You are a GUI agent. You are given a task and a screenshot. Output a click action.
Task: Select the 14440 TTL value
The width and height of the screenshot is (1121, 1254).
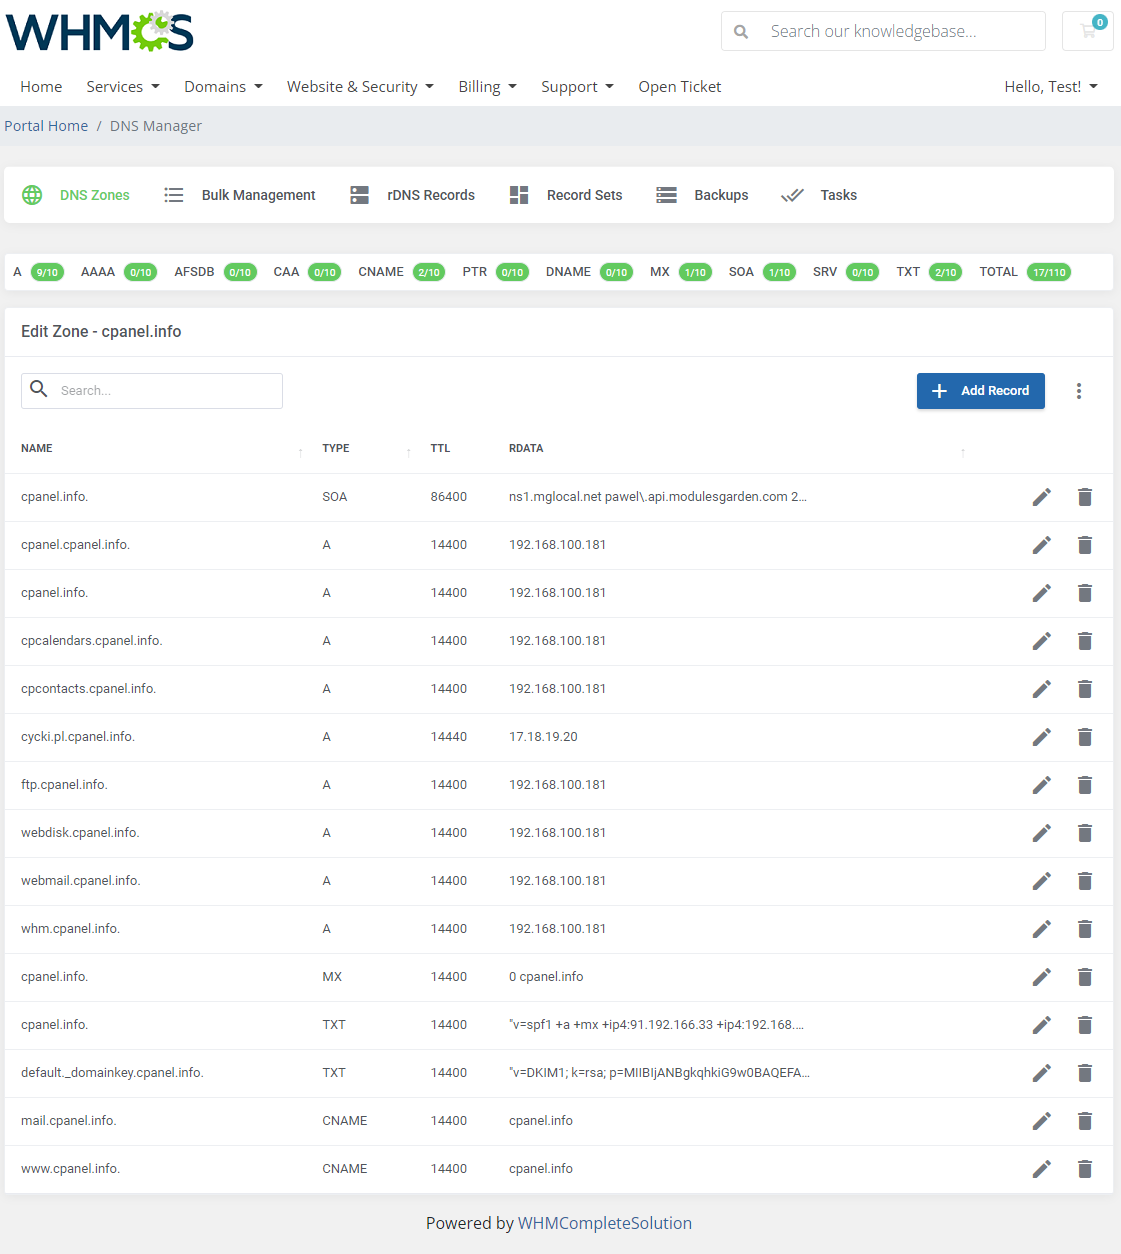point(449,737)
